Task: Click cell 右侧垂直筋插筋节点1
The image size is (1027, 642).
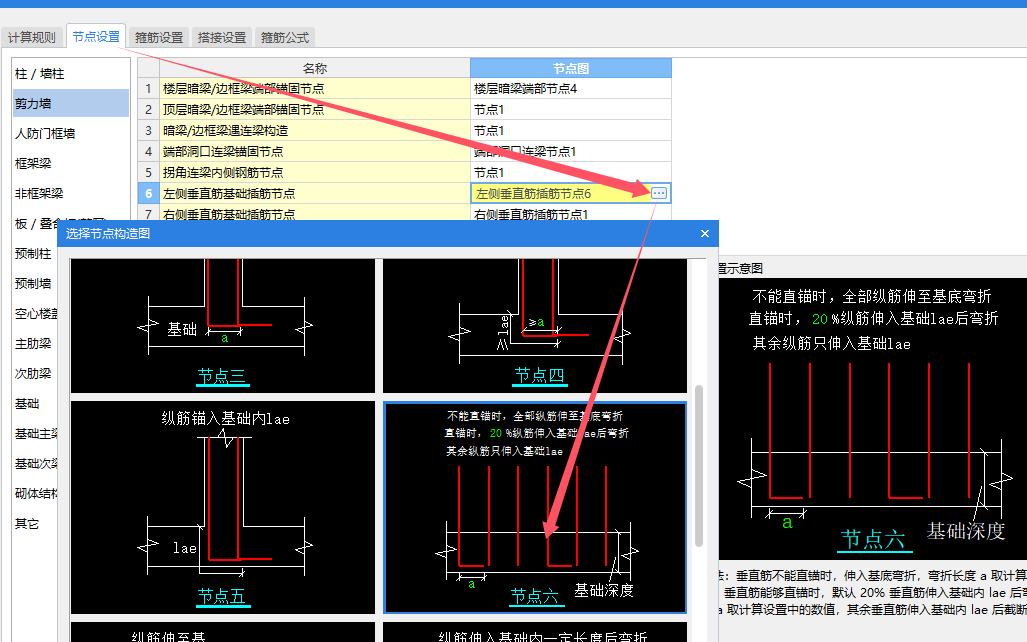Action: pyautogui.click(x=570, y=214)
